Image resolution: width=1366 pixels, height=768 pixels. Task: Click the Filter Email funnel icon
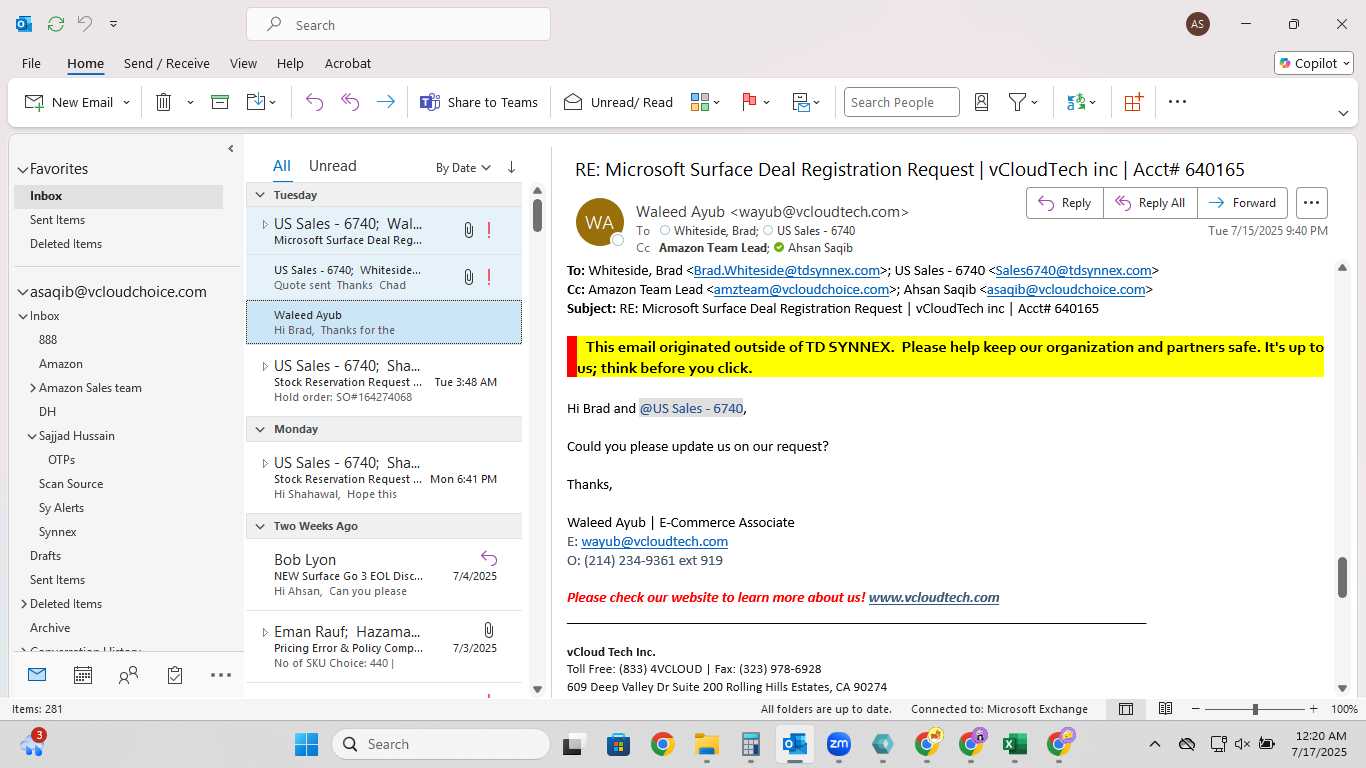coord(1017,102)
